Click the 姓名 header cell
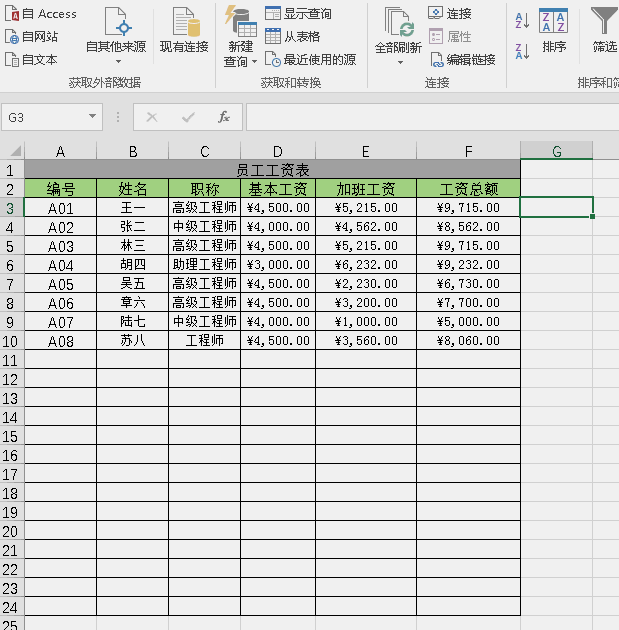This screenshot has height=630, width=619. (x=133, y=188)
